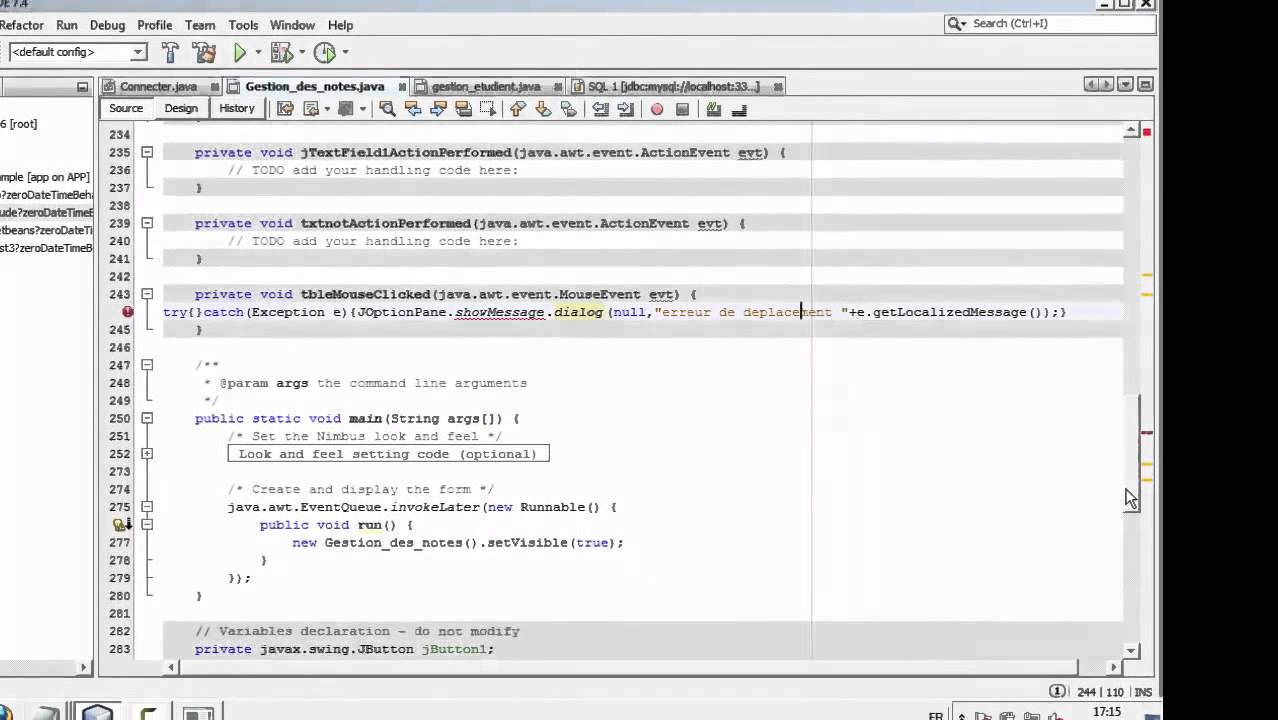
Task: Switch to the Connecter.java tab
Action: click(158, 86)
